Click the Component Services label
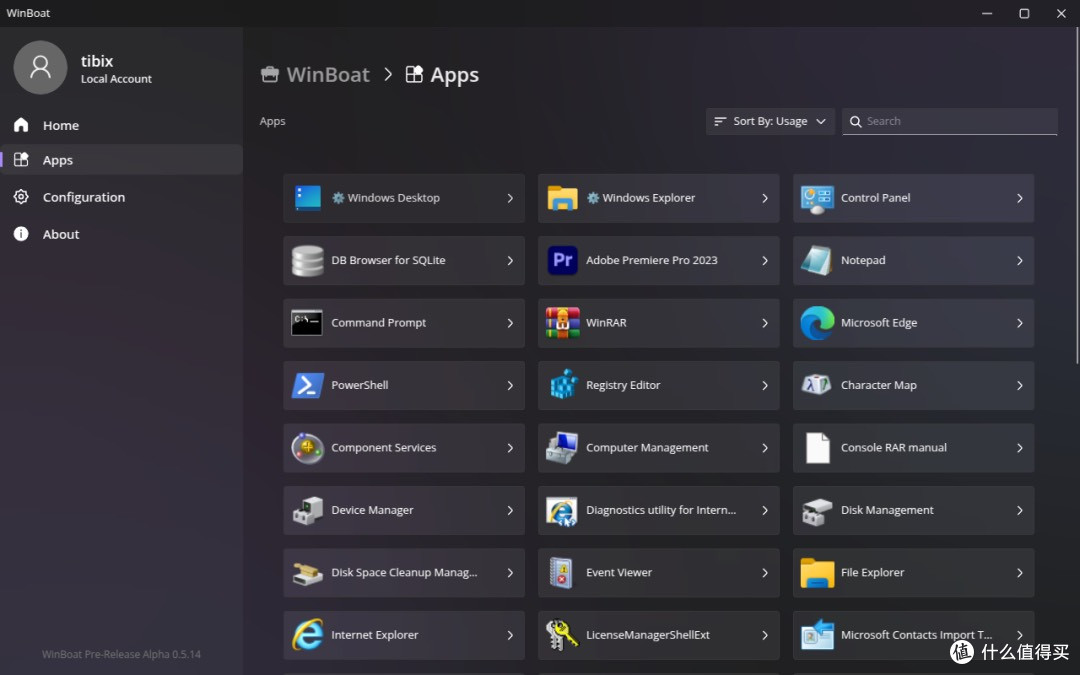The image size is (1080, 675). (x=384, y=448)
